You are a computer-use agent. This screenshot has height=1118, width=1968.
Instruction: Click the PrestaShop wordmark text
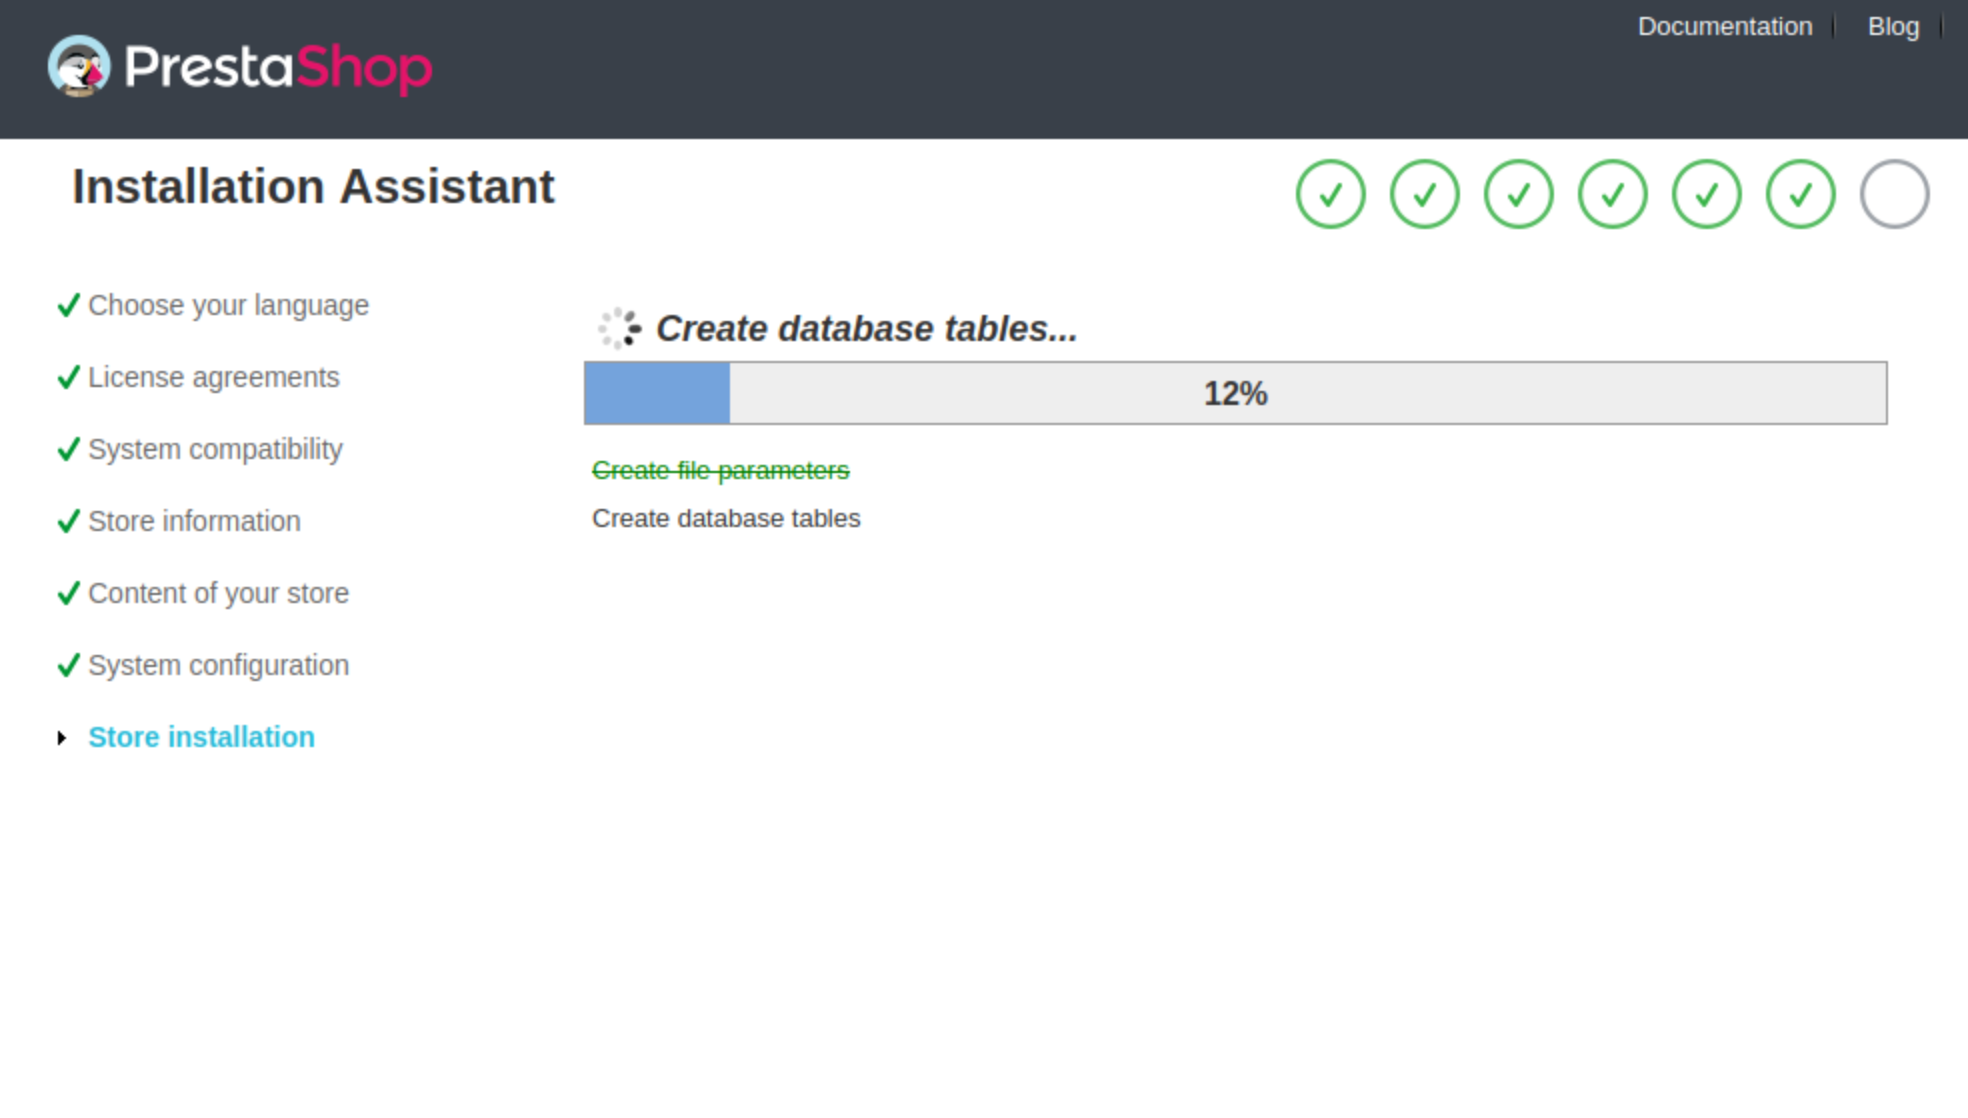coord(278,68)
